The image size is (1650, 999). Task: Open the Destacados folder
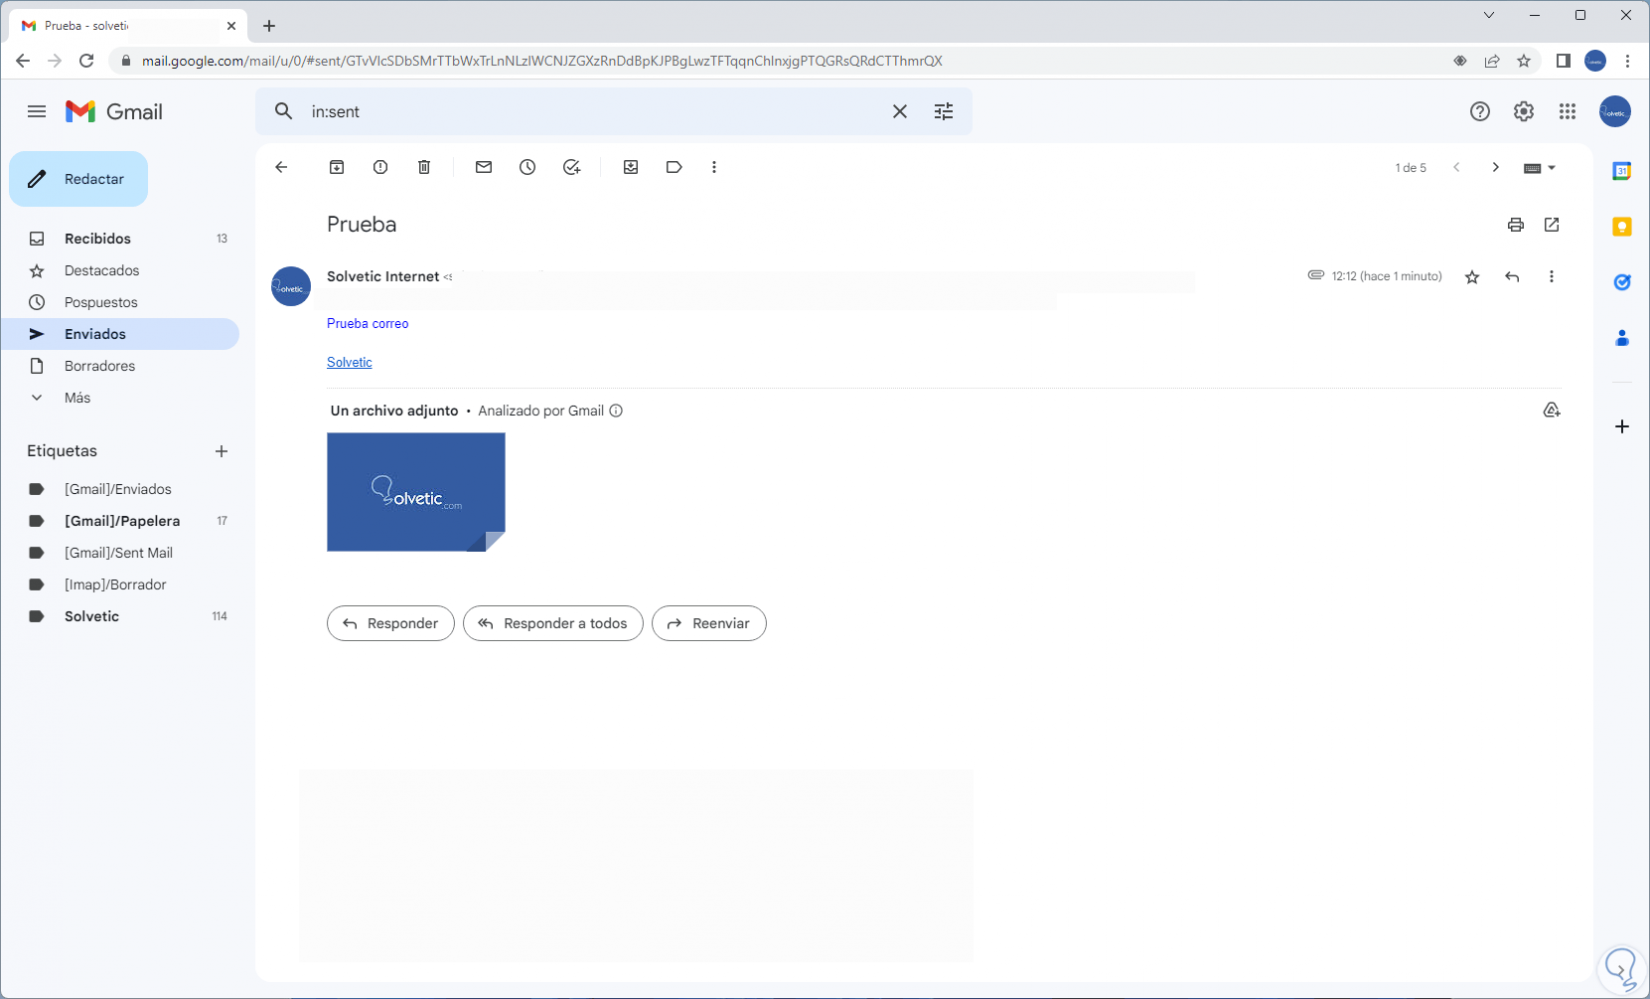[120, 271]
